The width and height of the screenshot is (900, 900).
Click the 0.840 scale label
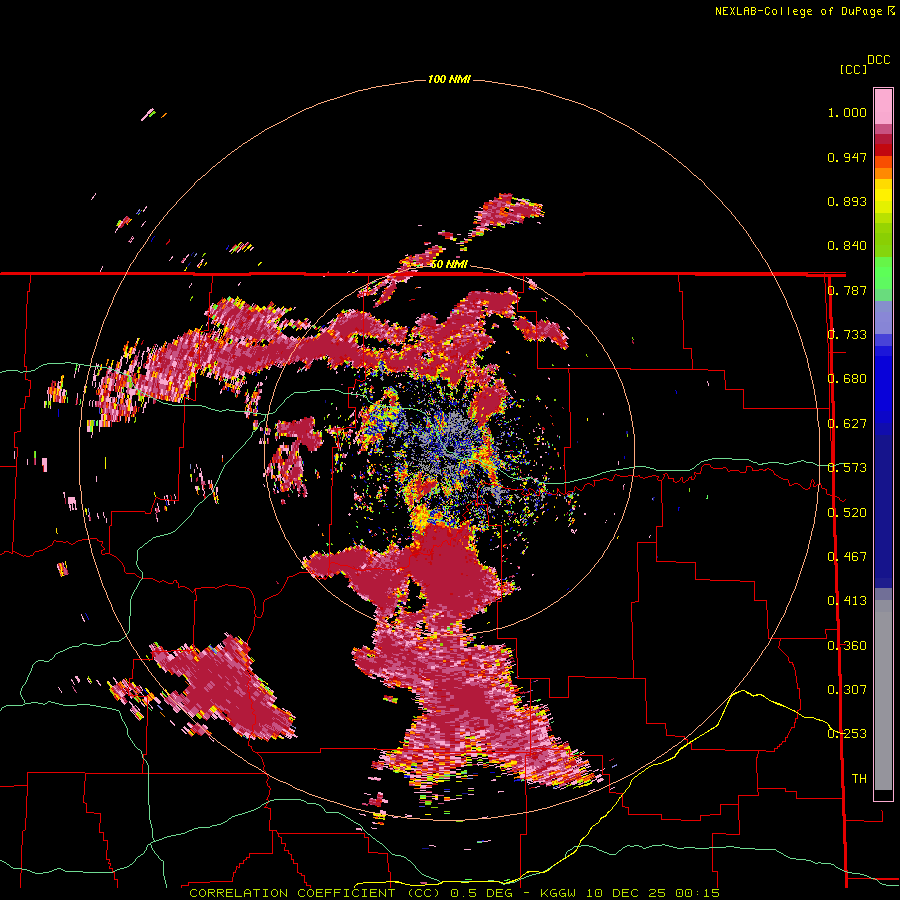pyautogui.click(x=847, y=246)
